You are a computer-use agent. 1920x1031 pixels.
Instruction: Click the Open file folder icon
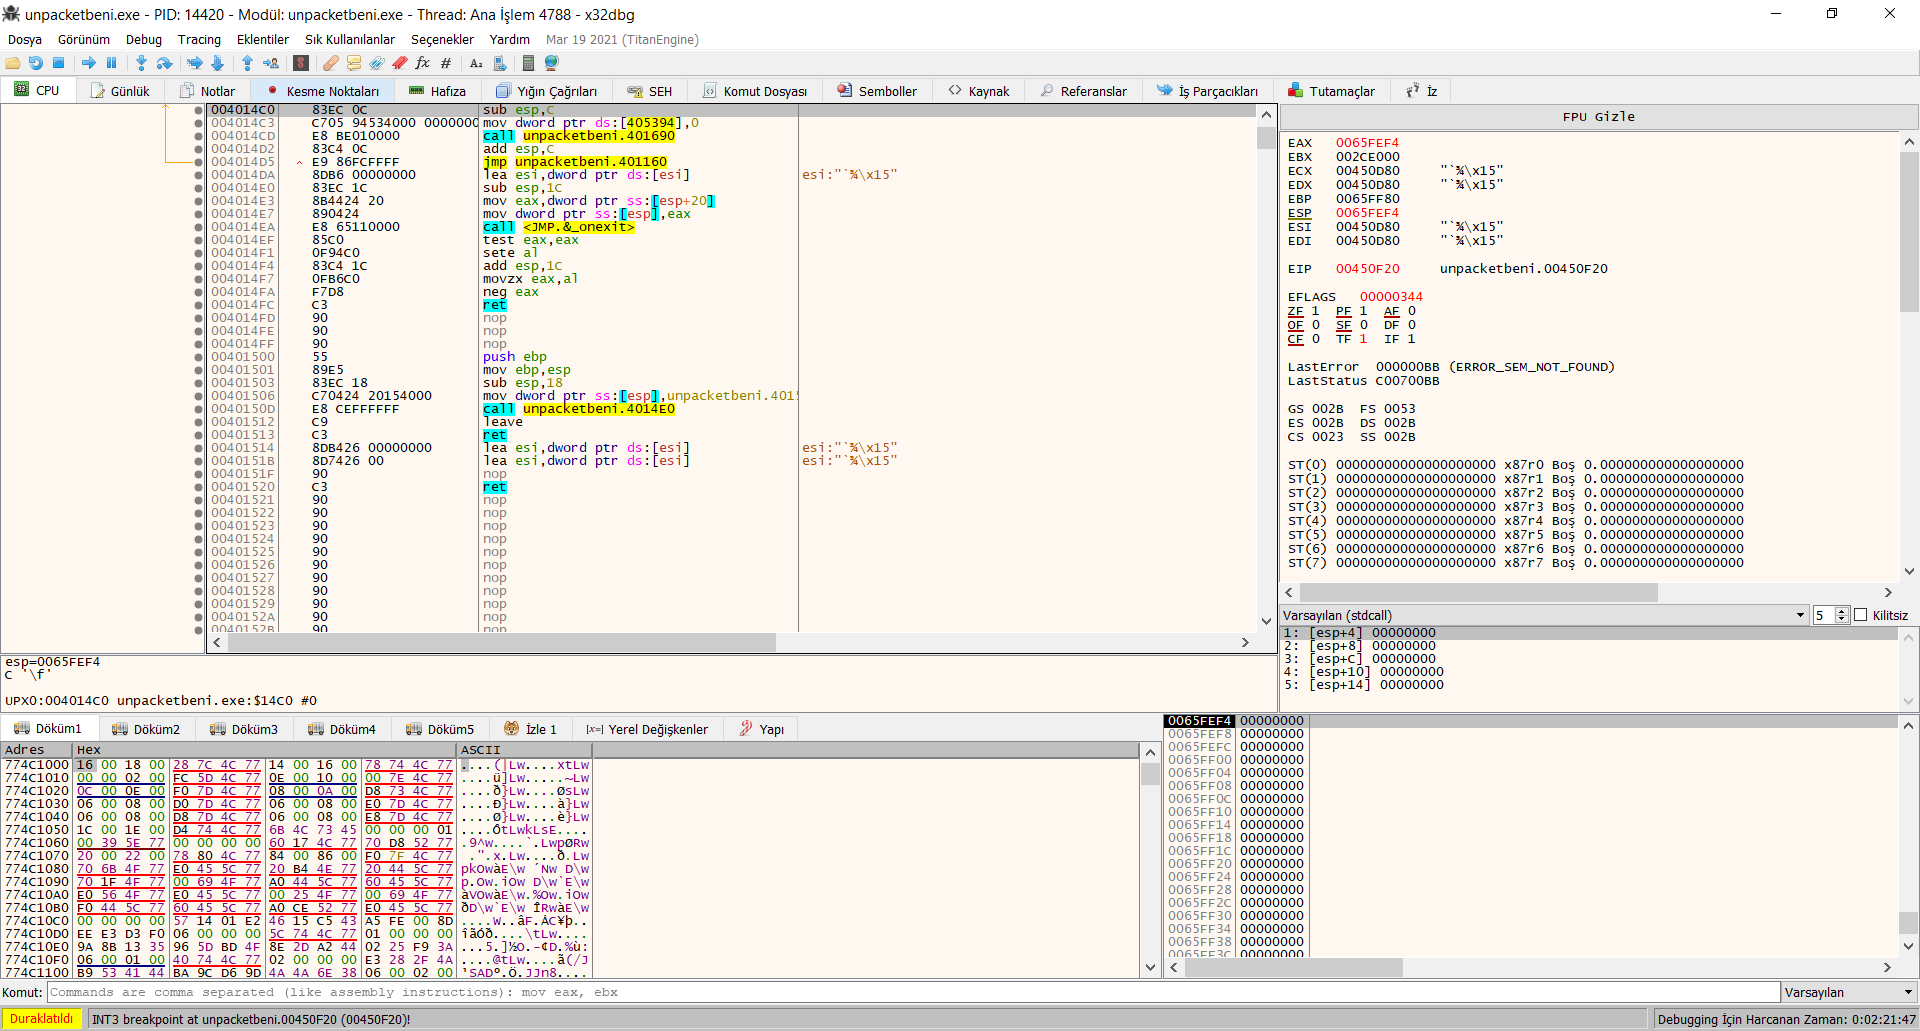click(13, 63)
